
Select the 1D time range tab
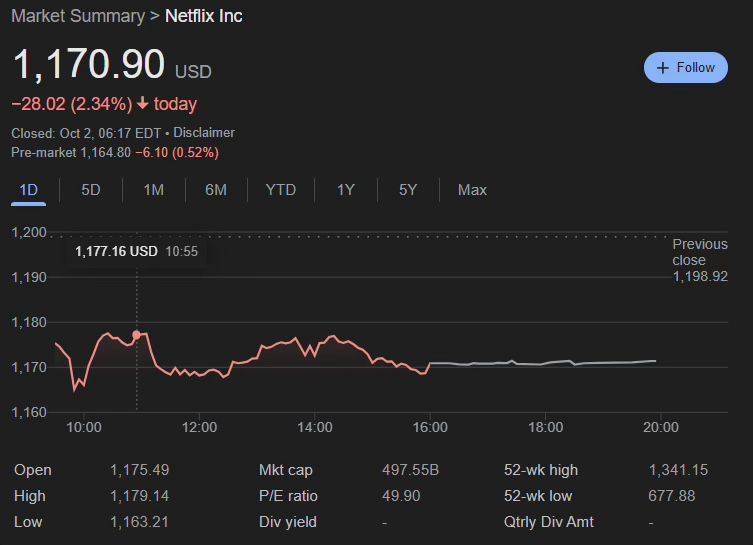29,190
